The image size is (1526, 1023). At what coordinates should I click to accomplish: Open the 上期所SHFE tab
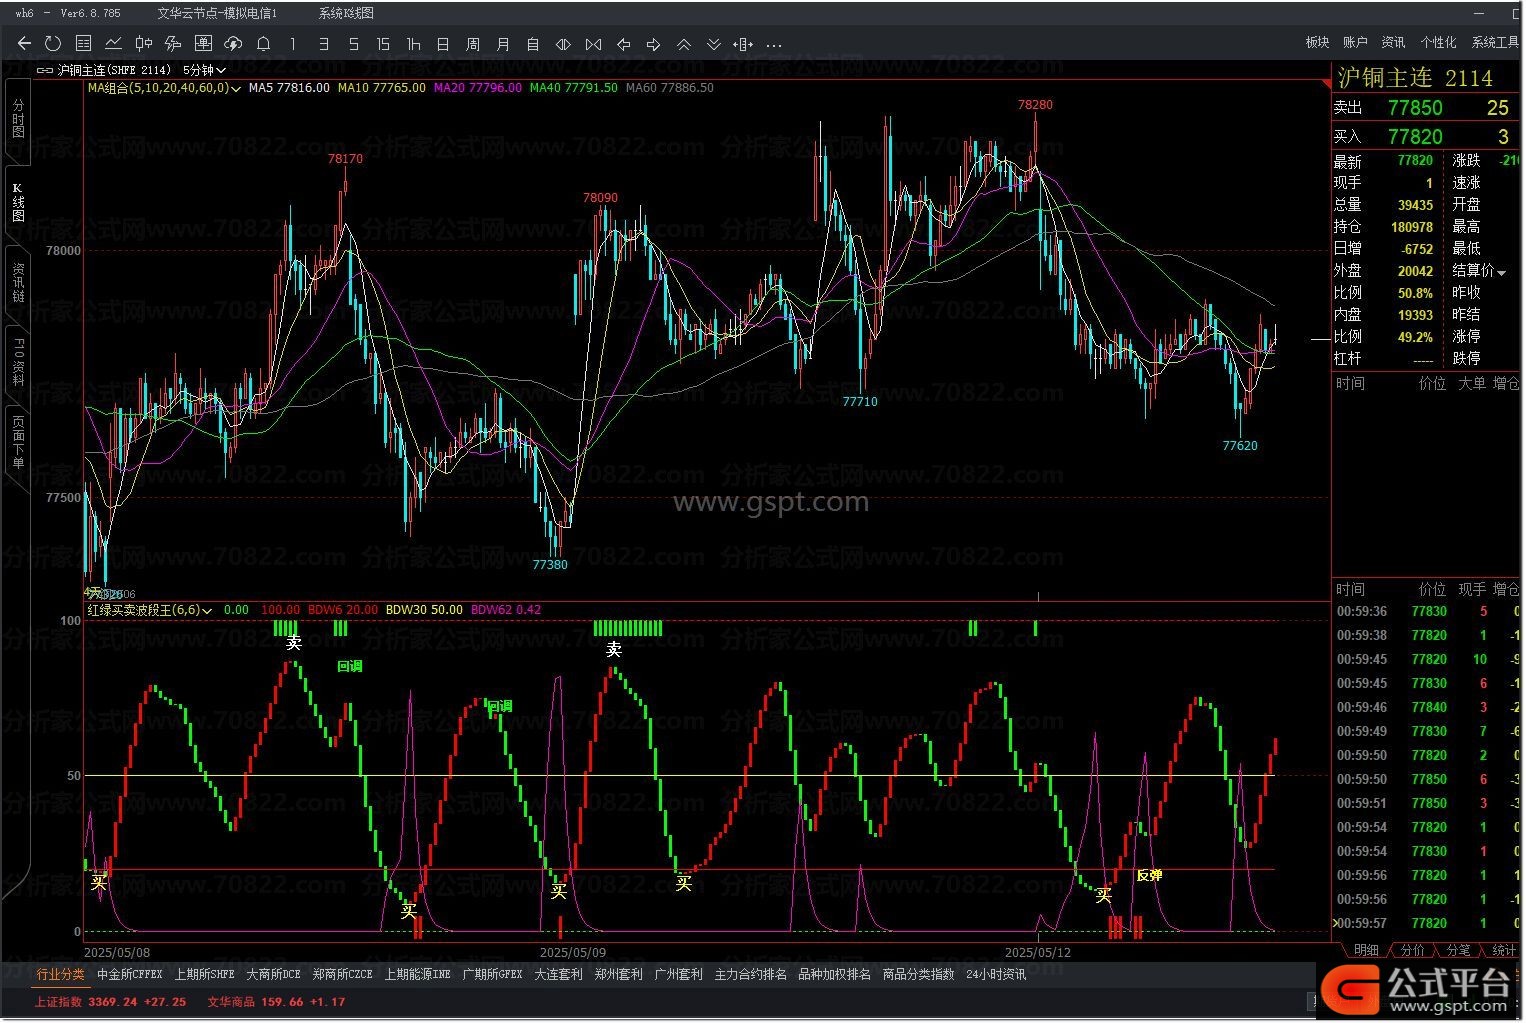tap(205, 974)
